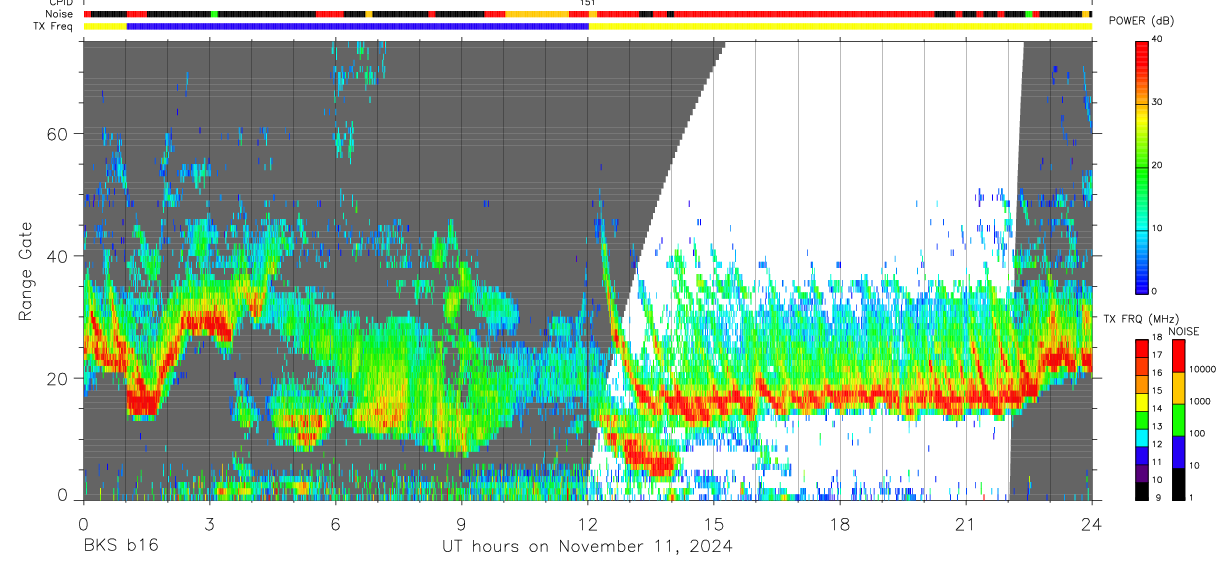The height and width of the screenshot is (567, 1228).
Task: Click the blue segment of the TX Freq strip
Action: click(357, 26)
